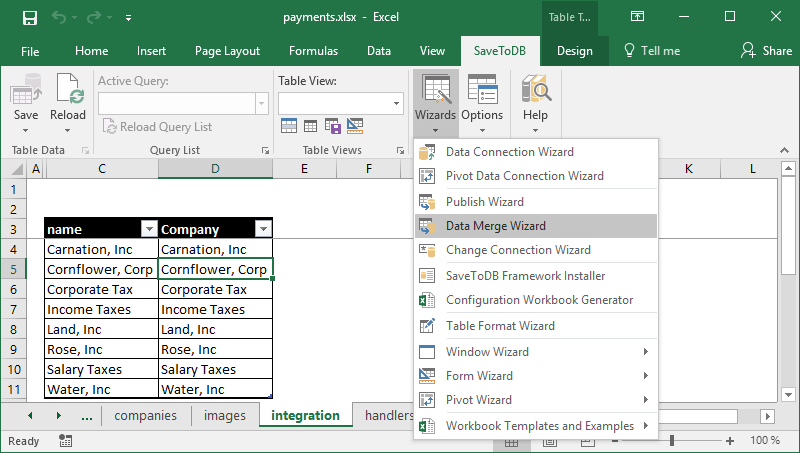
Task: Click row 7 header
Action: pos(13,310)
